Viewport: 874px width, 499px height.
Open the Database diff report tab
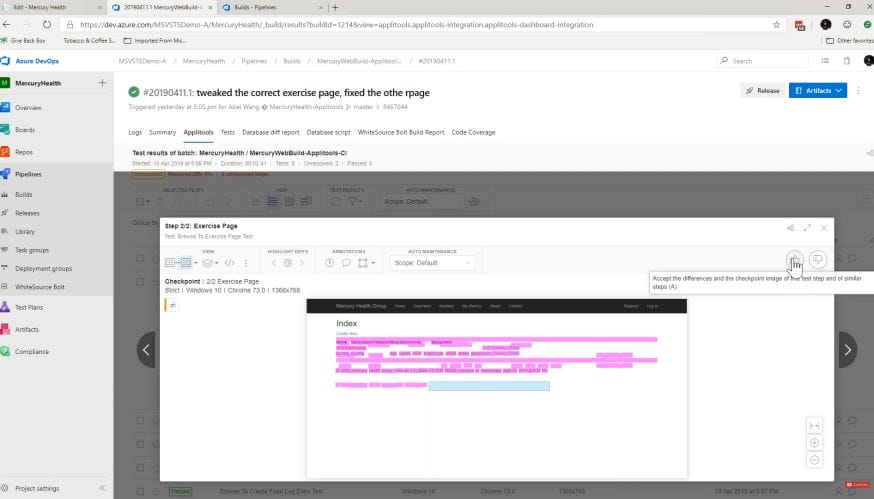[270, 133]
